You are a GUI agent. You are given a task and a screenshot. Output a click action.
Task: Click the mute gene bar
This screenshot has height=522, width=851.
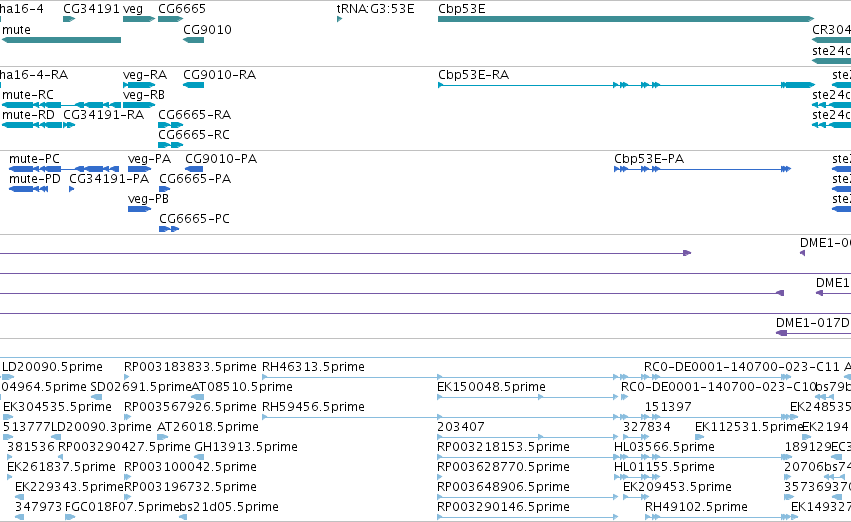61,40
